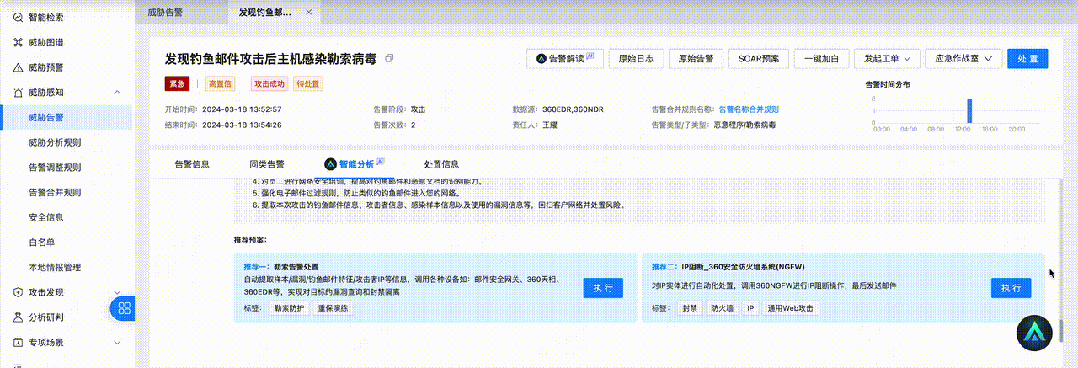1078x368 pixels.
Task: Click the 攻击成功 status tag
Action: (x=269, y=84)
